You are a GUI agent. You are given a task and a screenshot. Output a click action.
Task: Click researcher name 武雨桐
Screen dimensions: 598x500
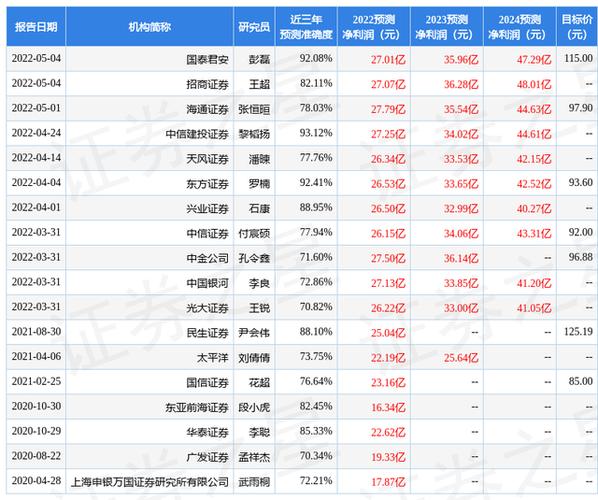pyautogui.click(x=254, y=482)
